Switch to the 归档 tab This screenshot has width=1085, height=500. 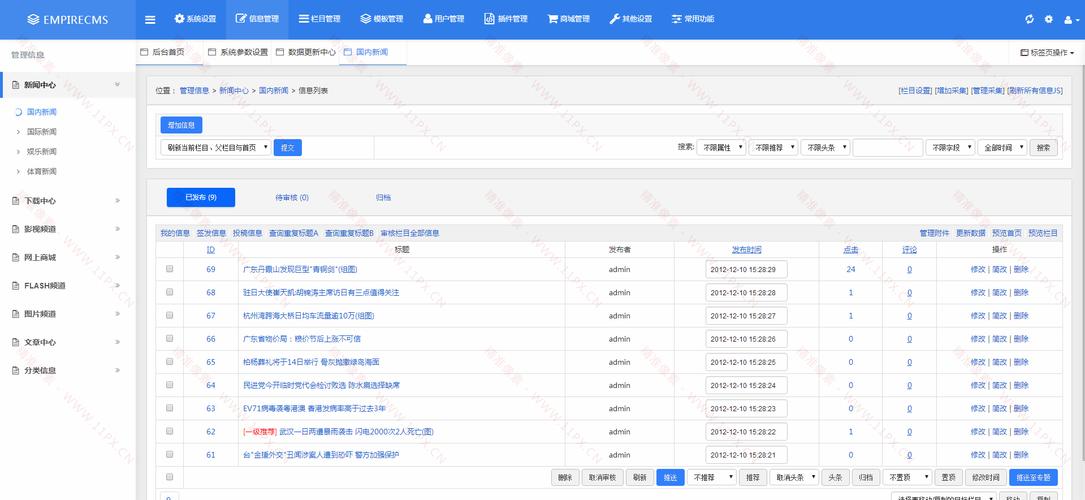coord(383,198)
